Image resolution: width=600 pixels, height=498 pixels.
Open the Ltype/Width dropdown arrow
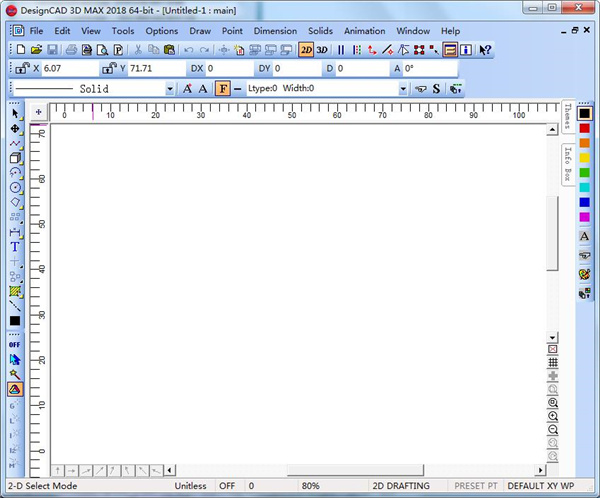pos(403,89)
